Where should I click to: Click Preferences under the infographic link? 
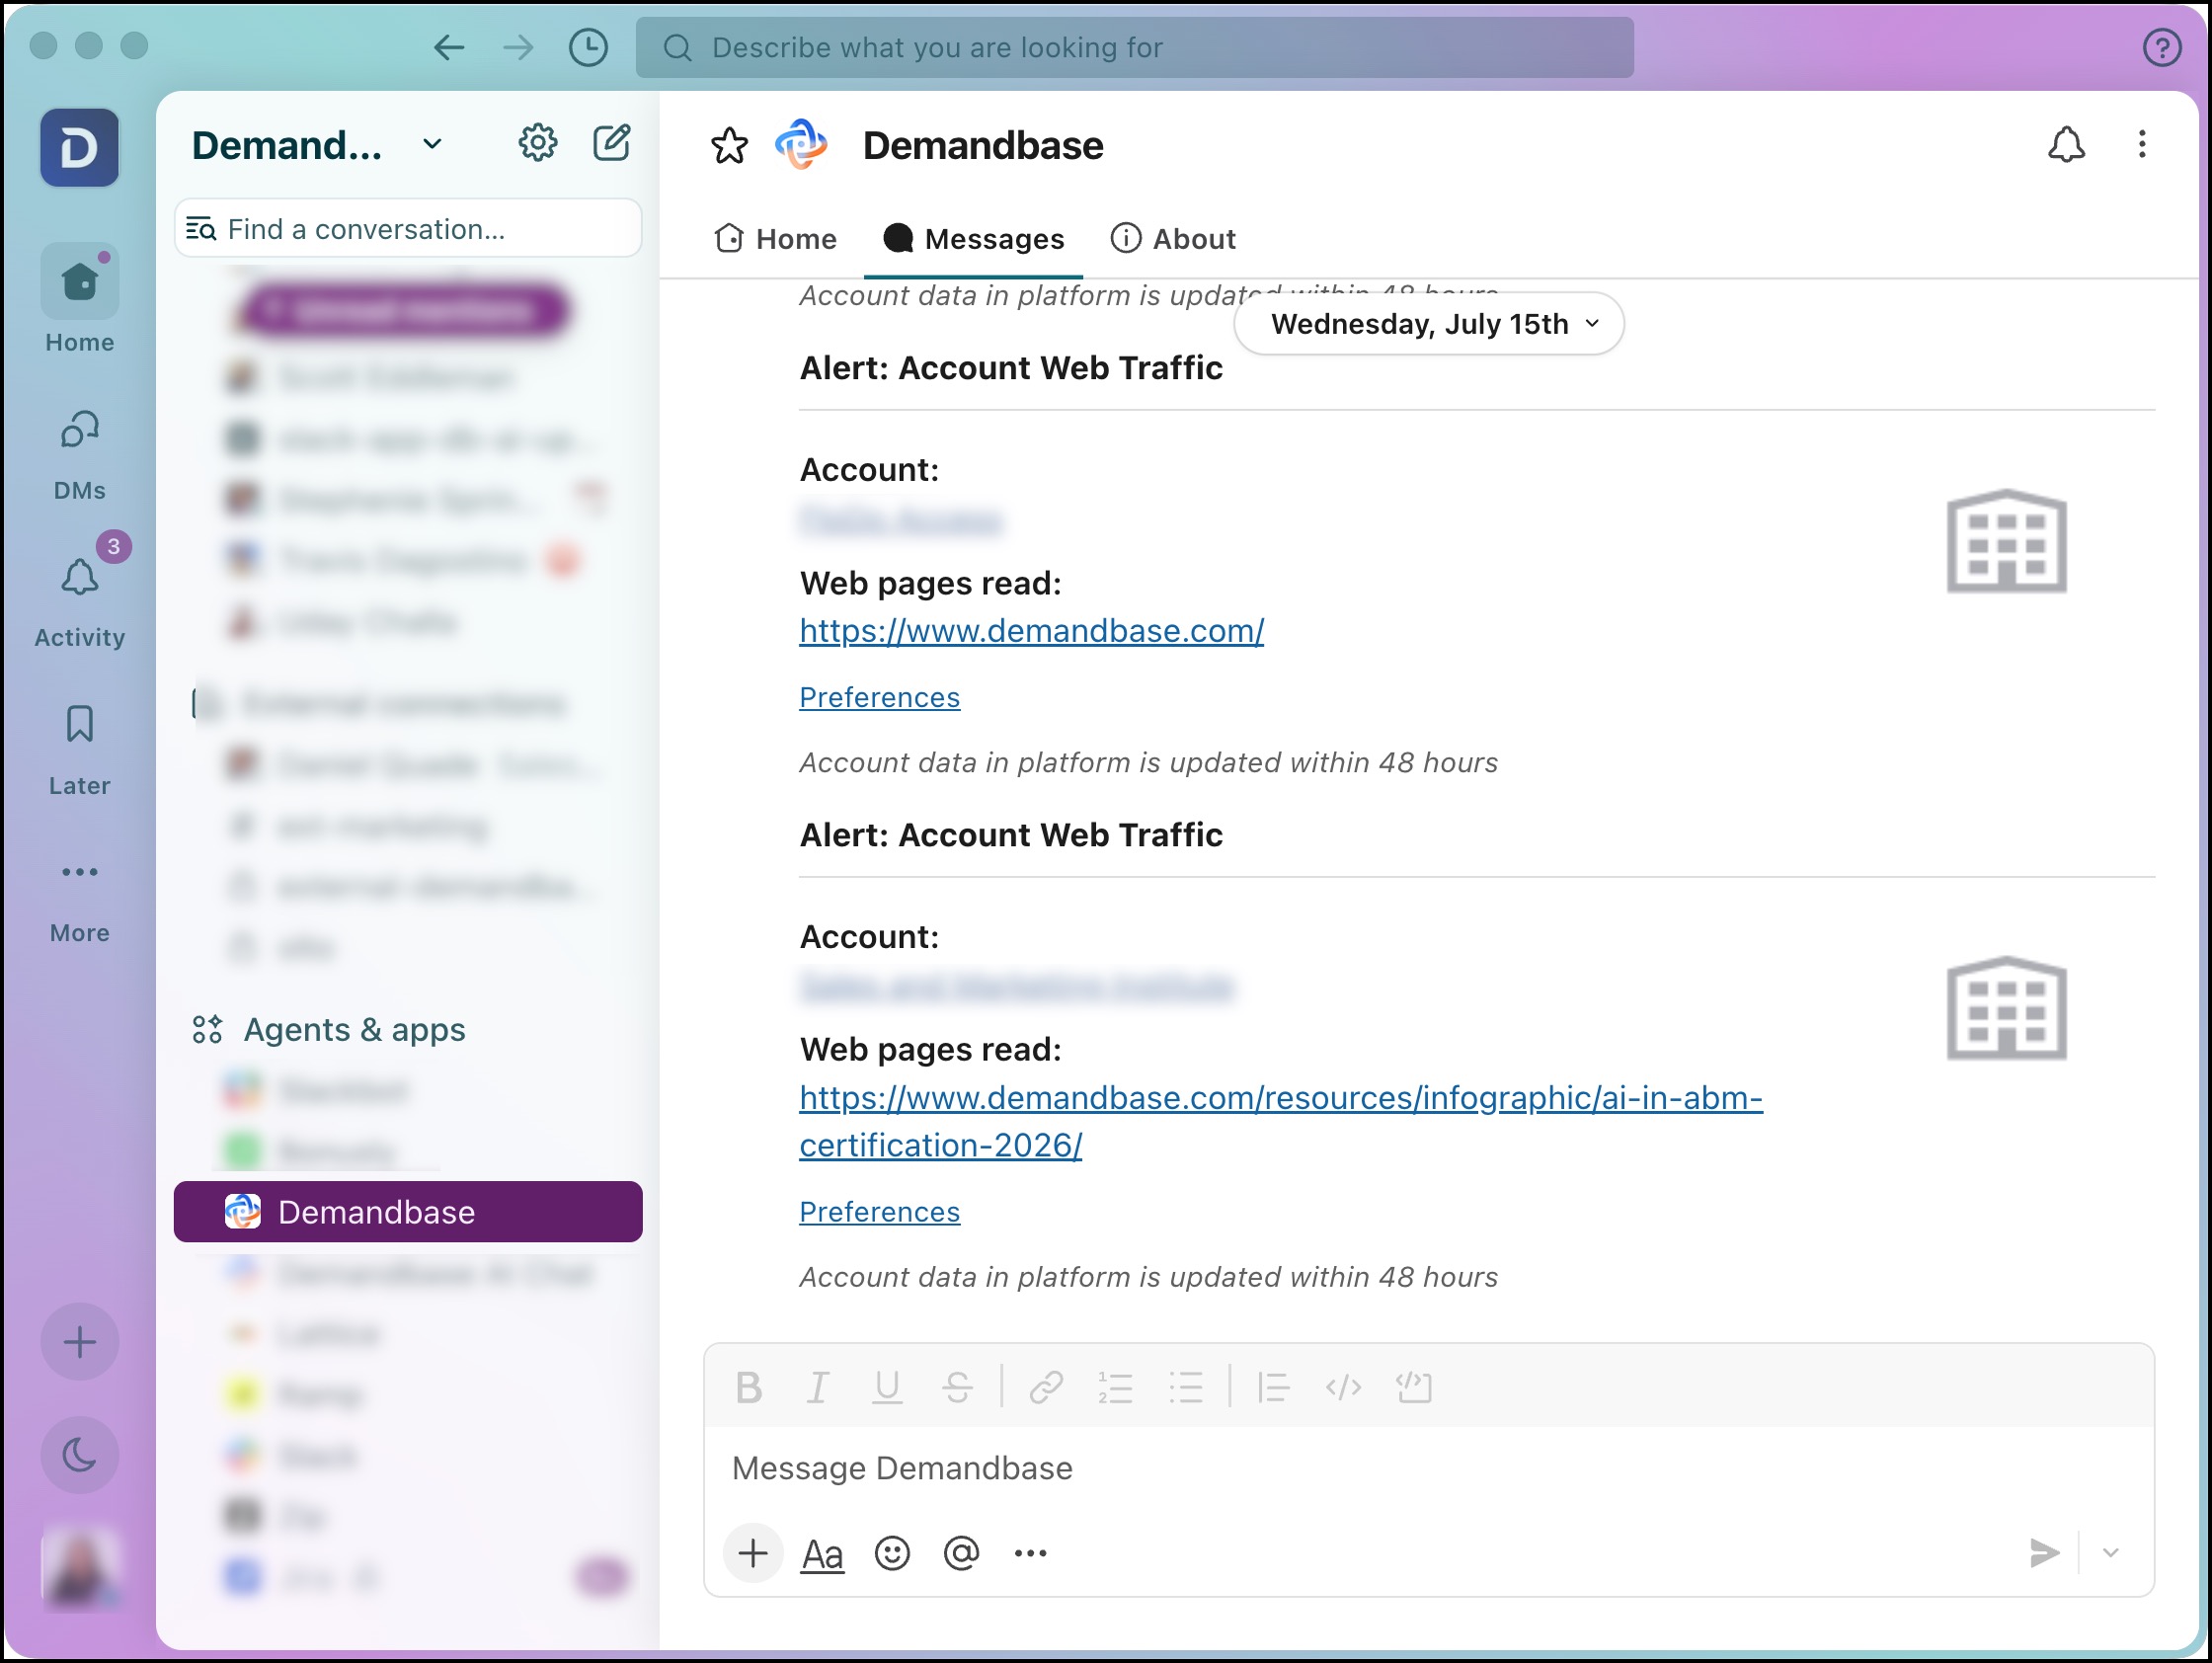click(x=879, y=1212)
